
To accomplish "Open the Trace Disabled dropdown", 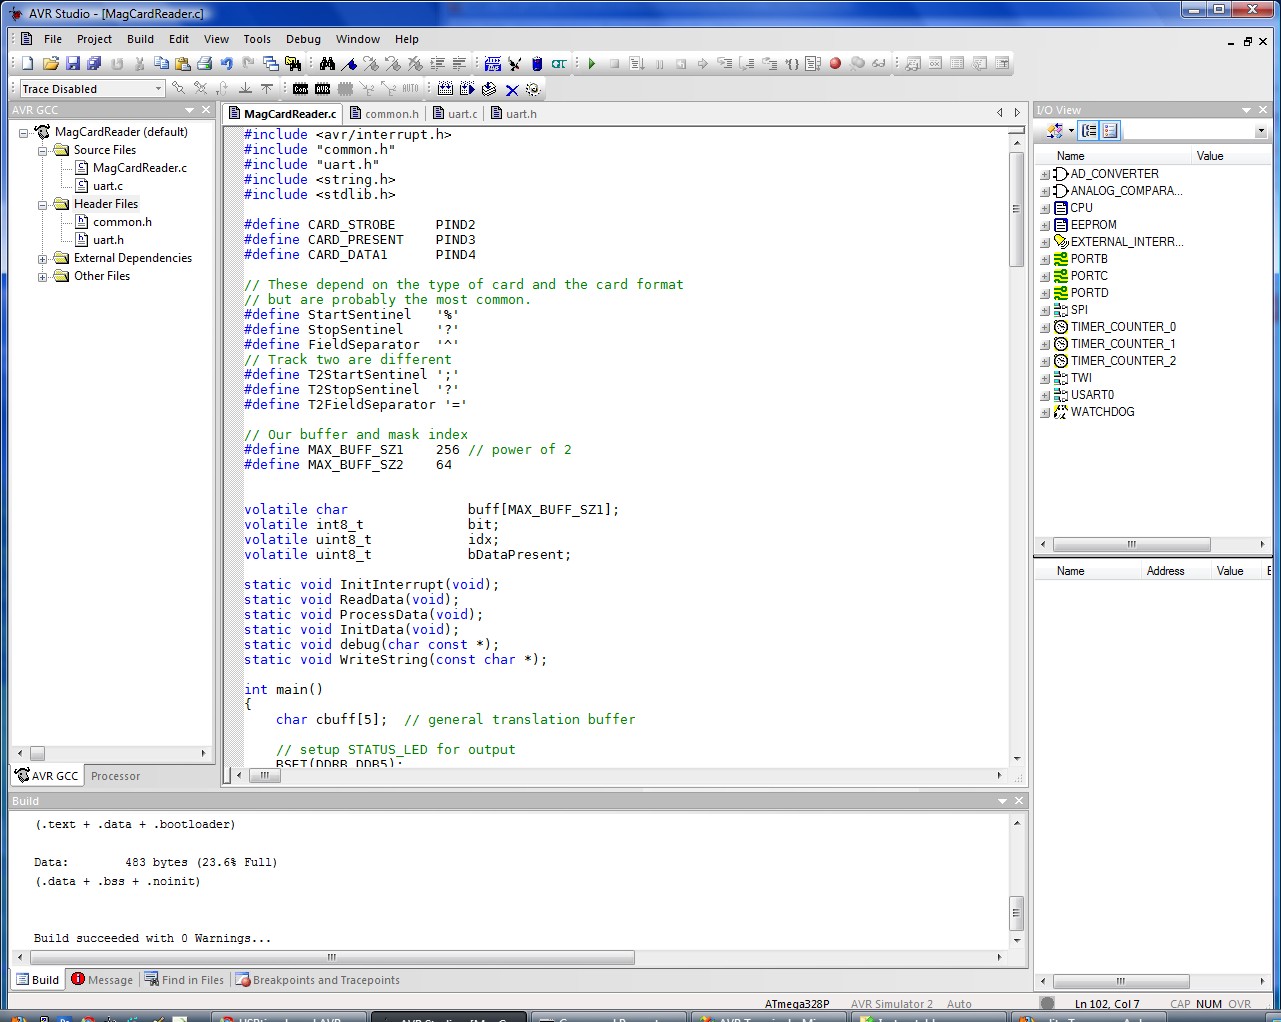I will pos(158,89).
